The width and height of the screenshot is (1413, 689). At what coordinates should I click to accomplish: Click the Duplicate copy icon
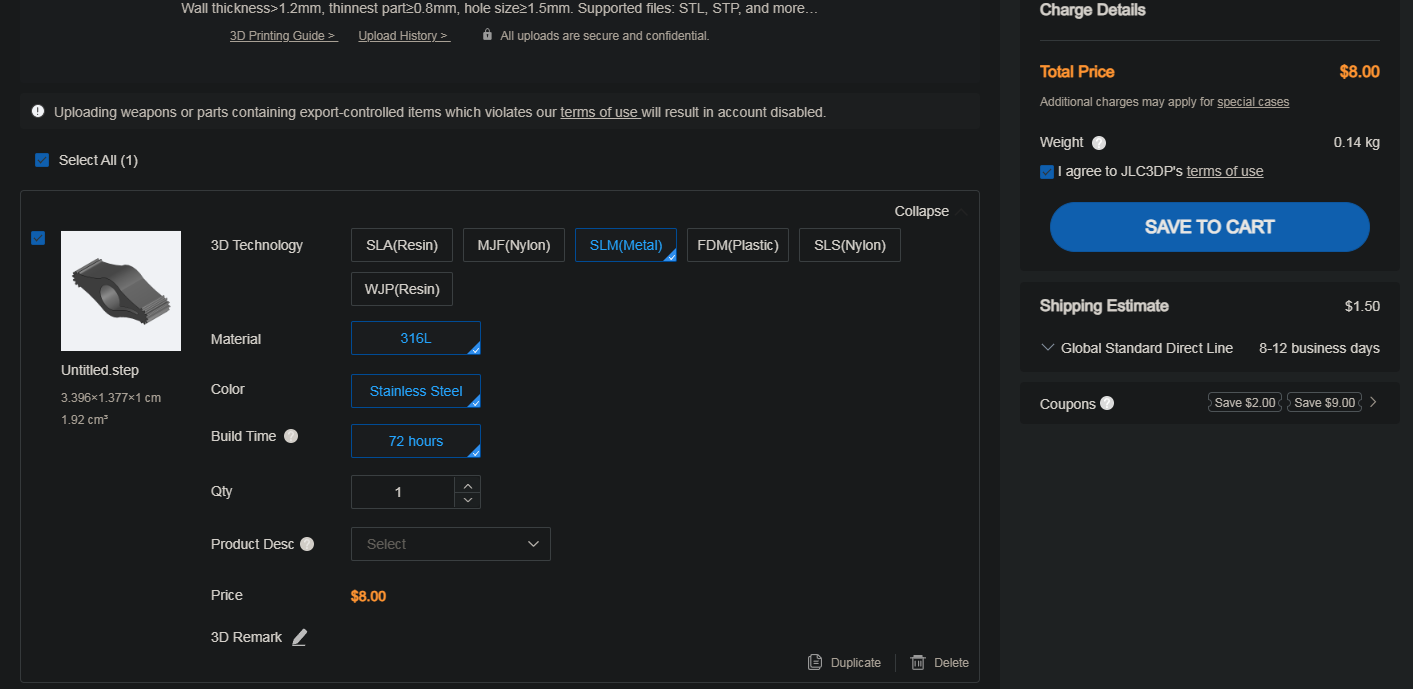[815, 662]
